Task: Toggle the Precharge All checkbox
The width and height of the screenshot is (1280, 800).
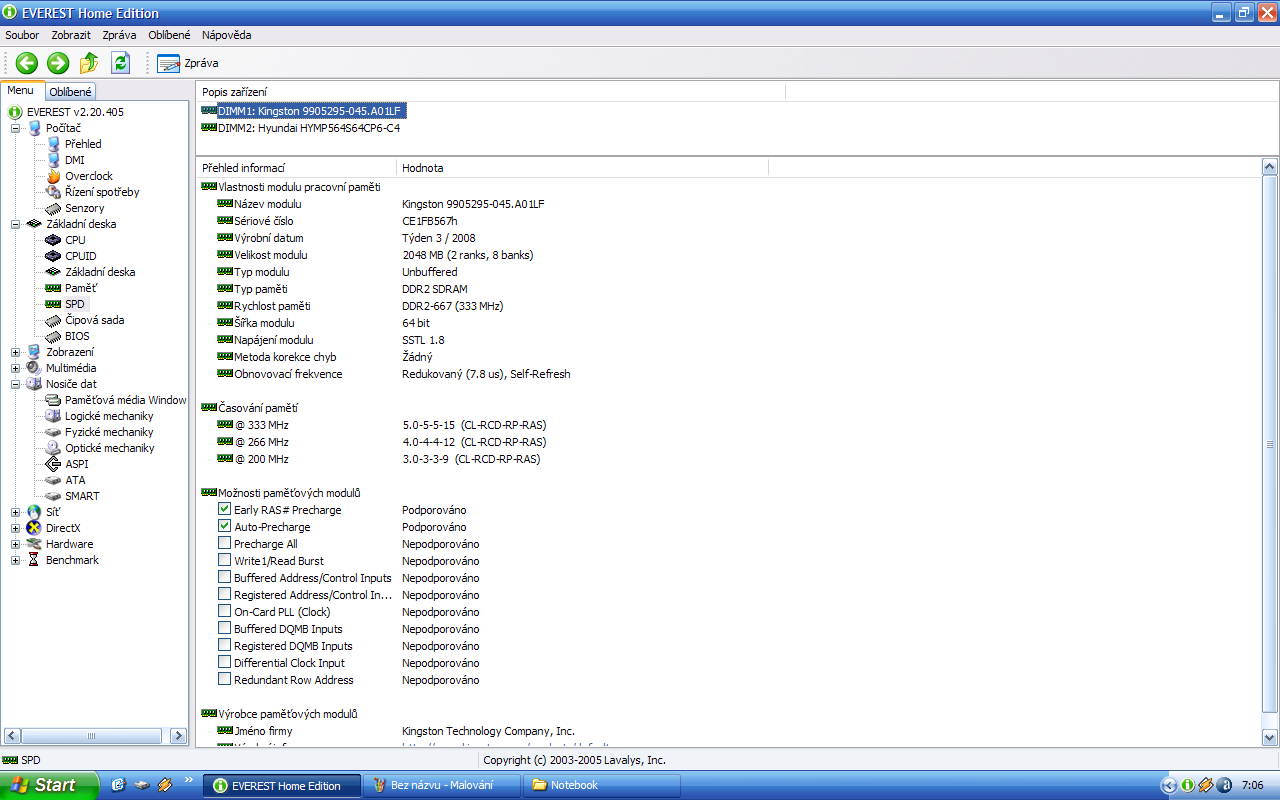Action: click(225, 544)
